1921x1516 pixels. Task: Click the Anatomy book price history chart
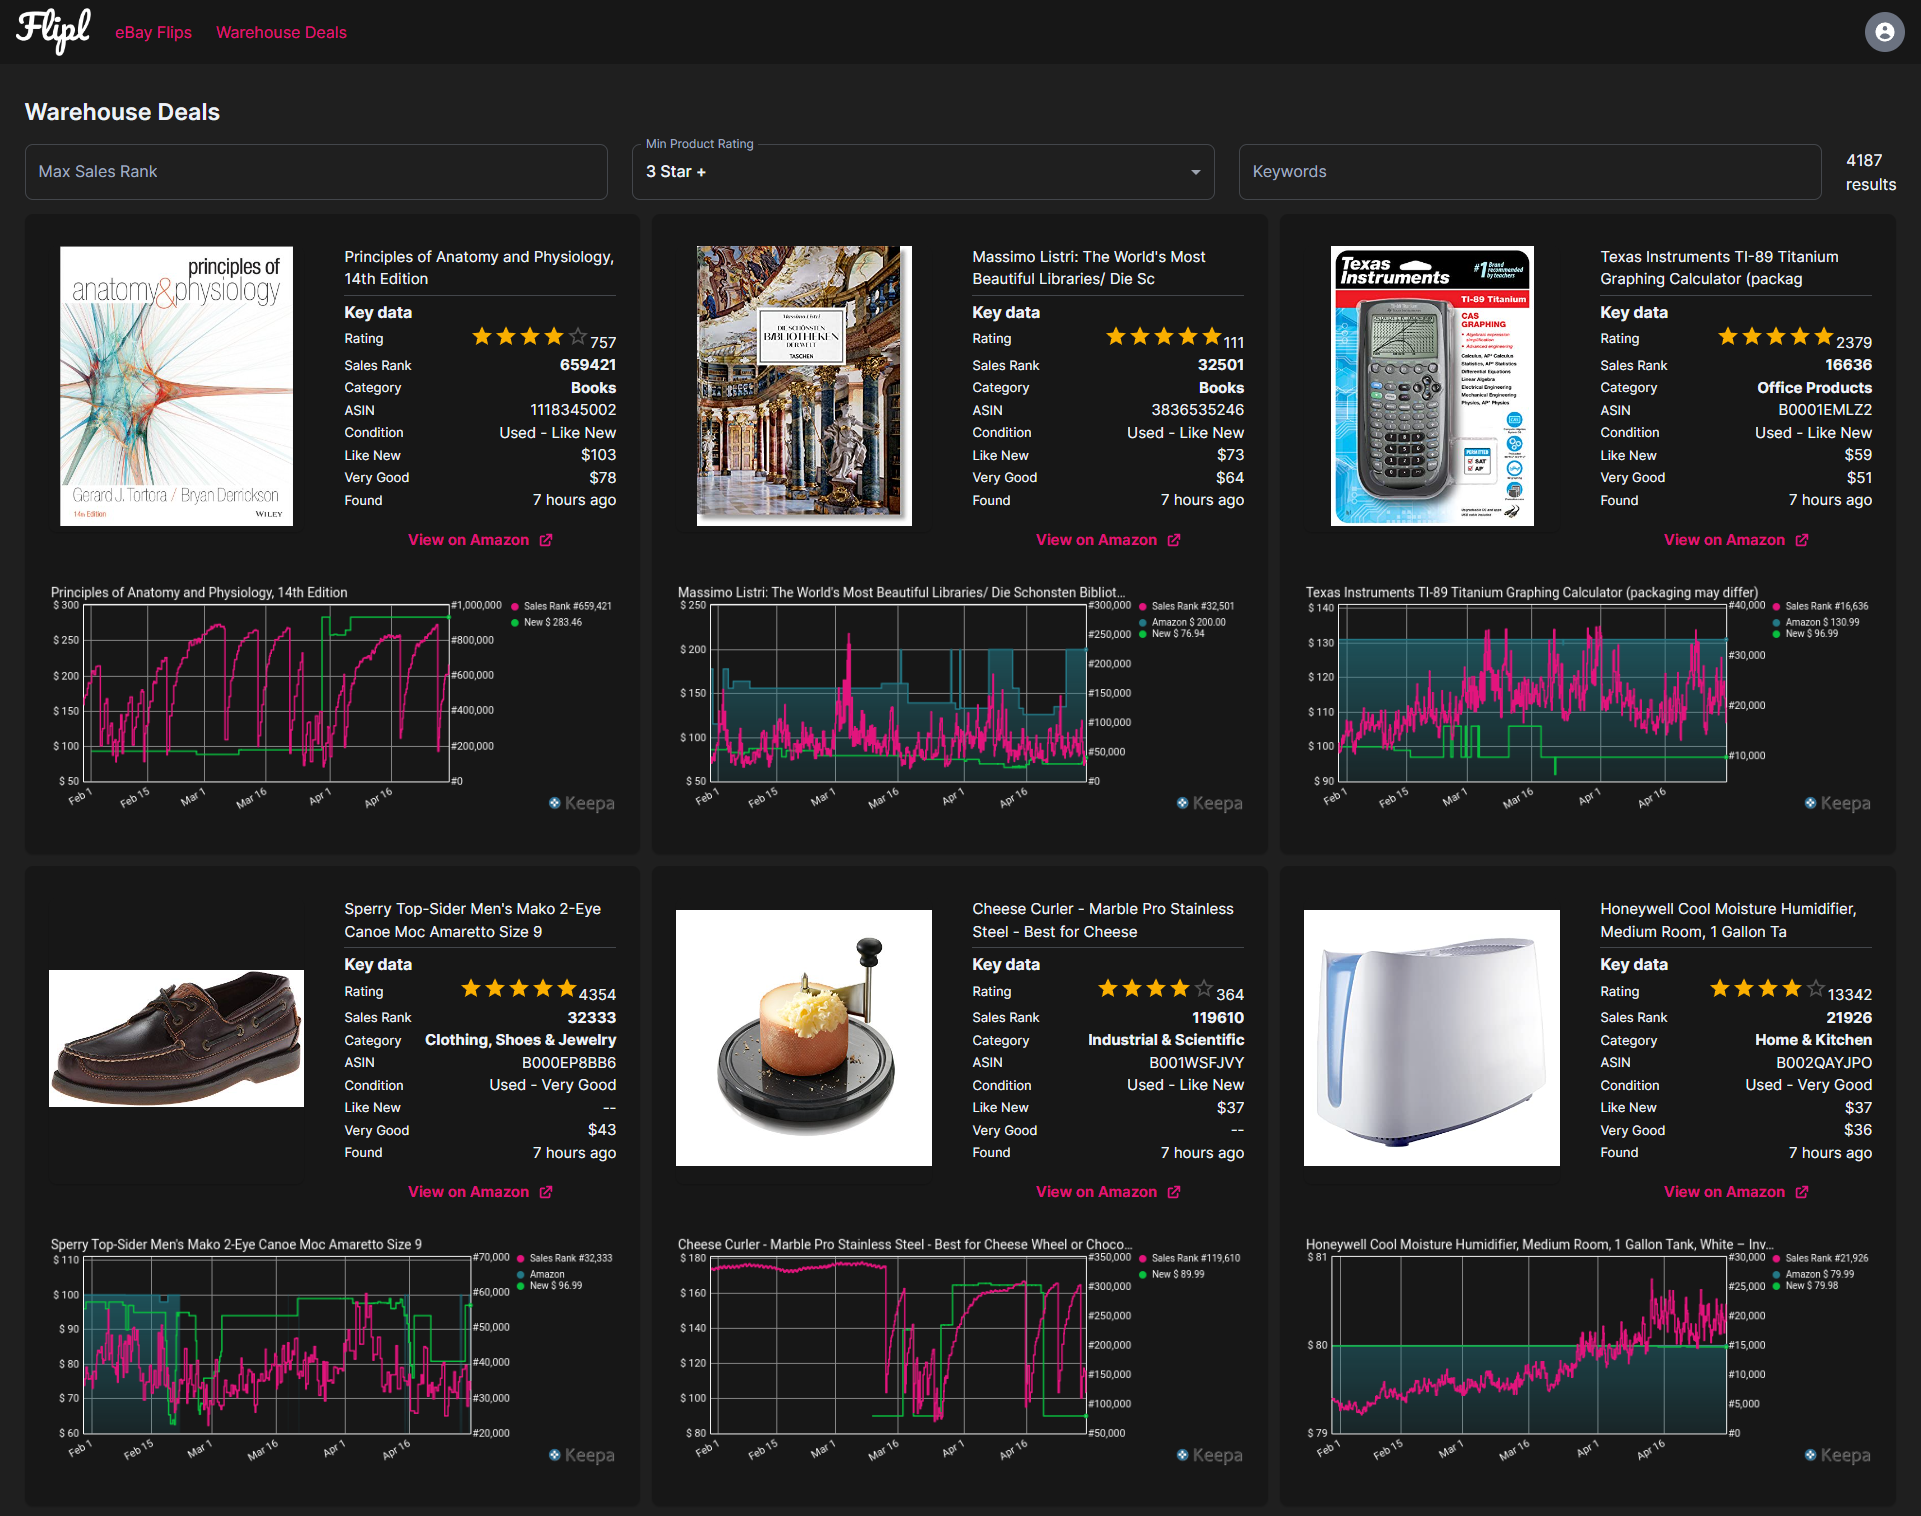pos(266,693)
